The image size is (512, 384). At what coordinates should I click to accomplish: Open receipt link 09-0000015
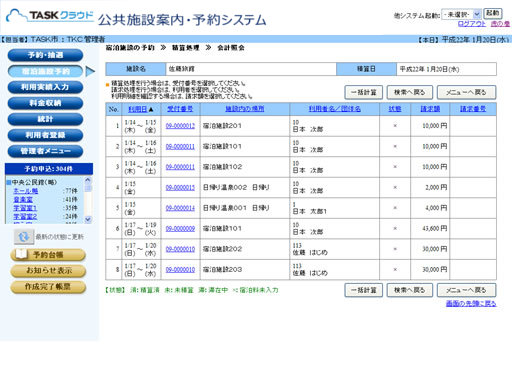click(180, 188)
